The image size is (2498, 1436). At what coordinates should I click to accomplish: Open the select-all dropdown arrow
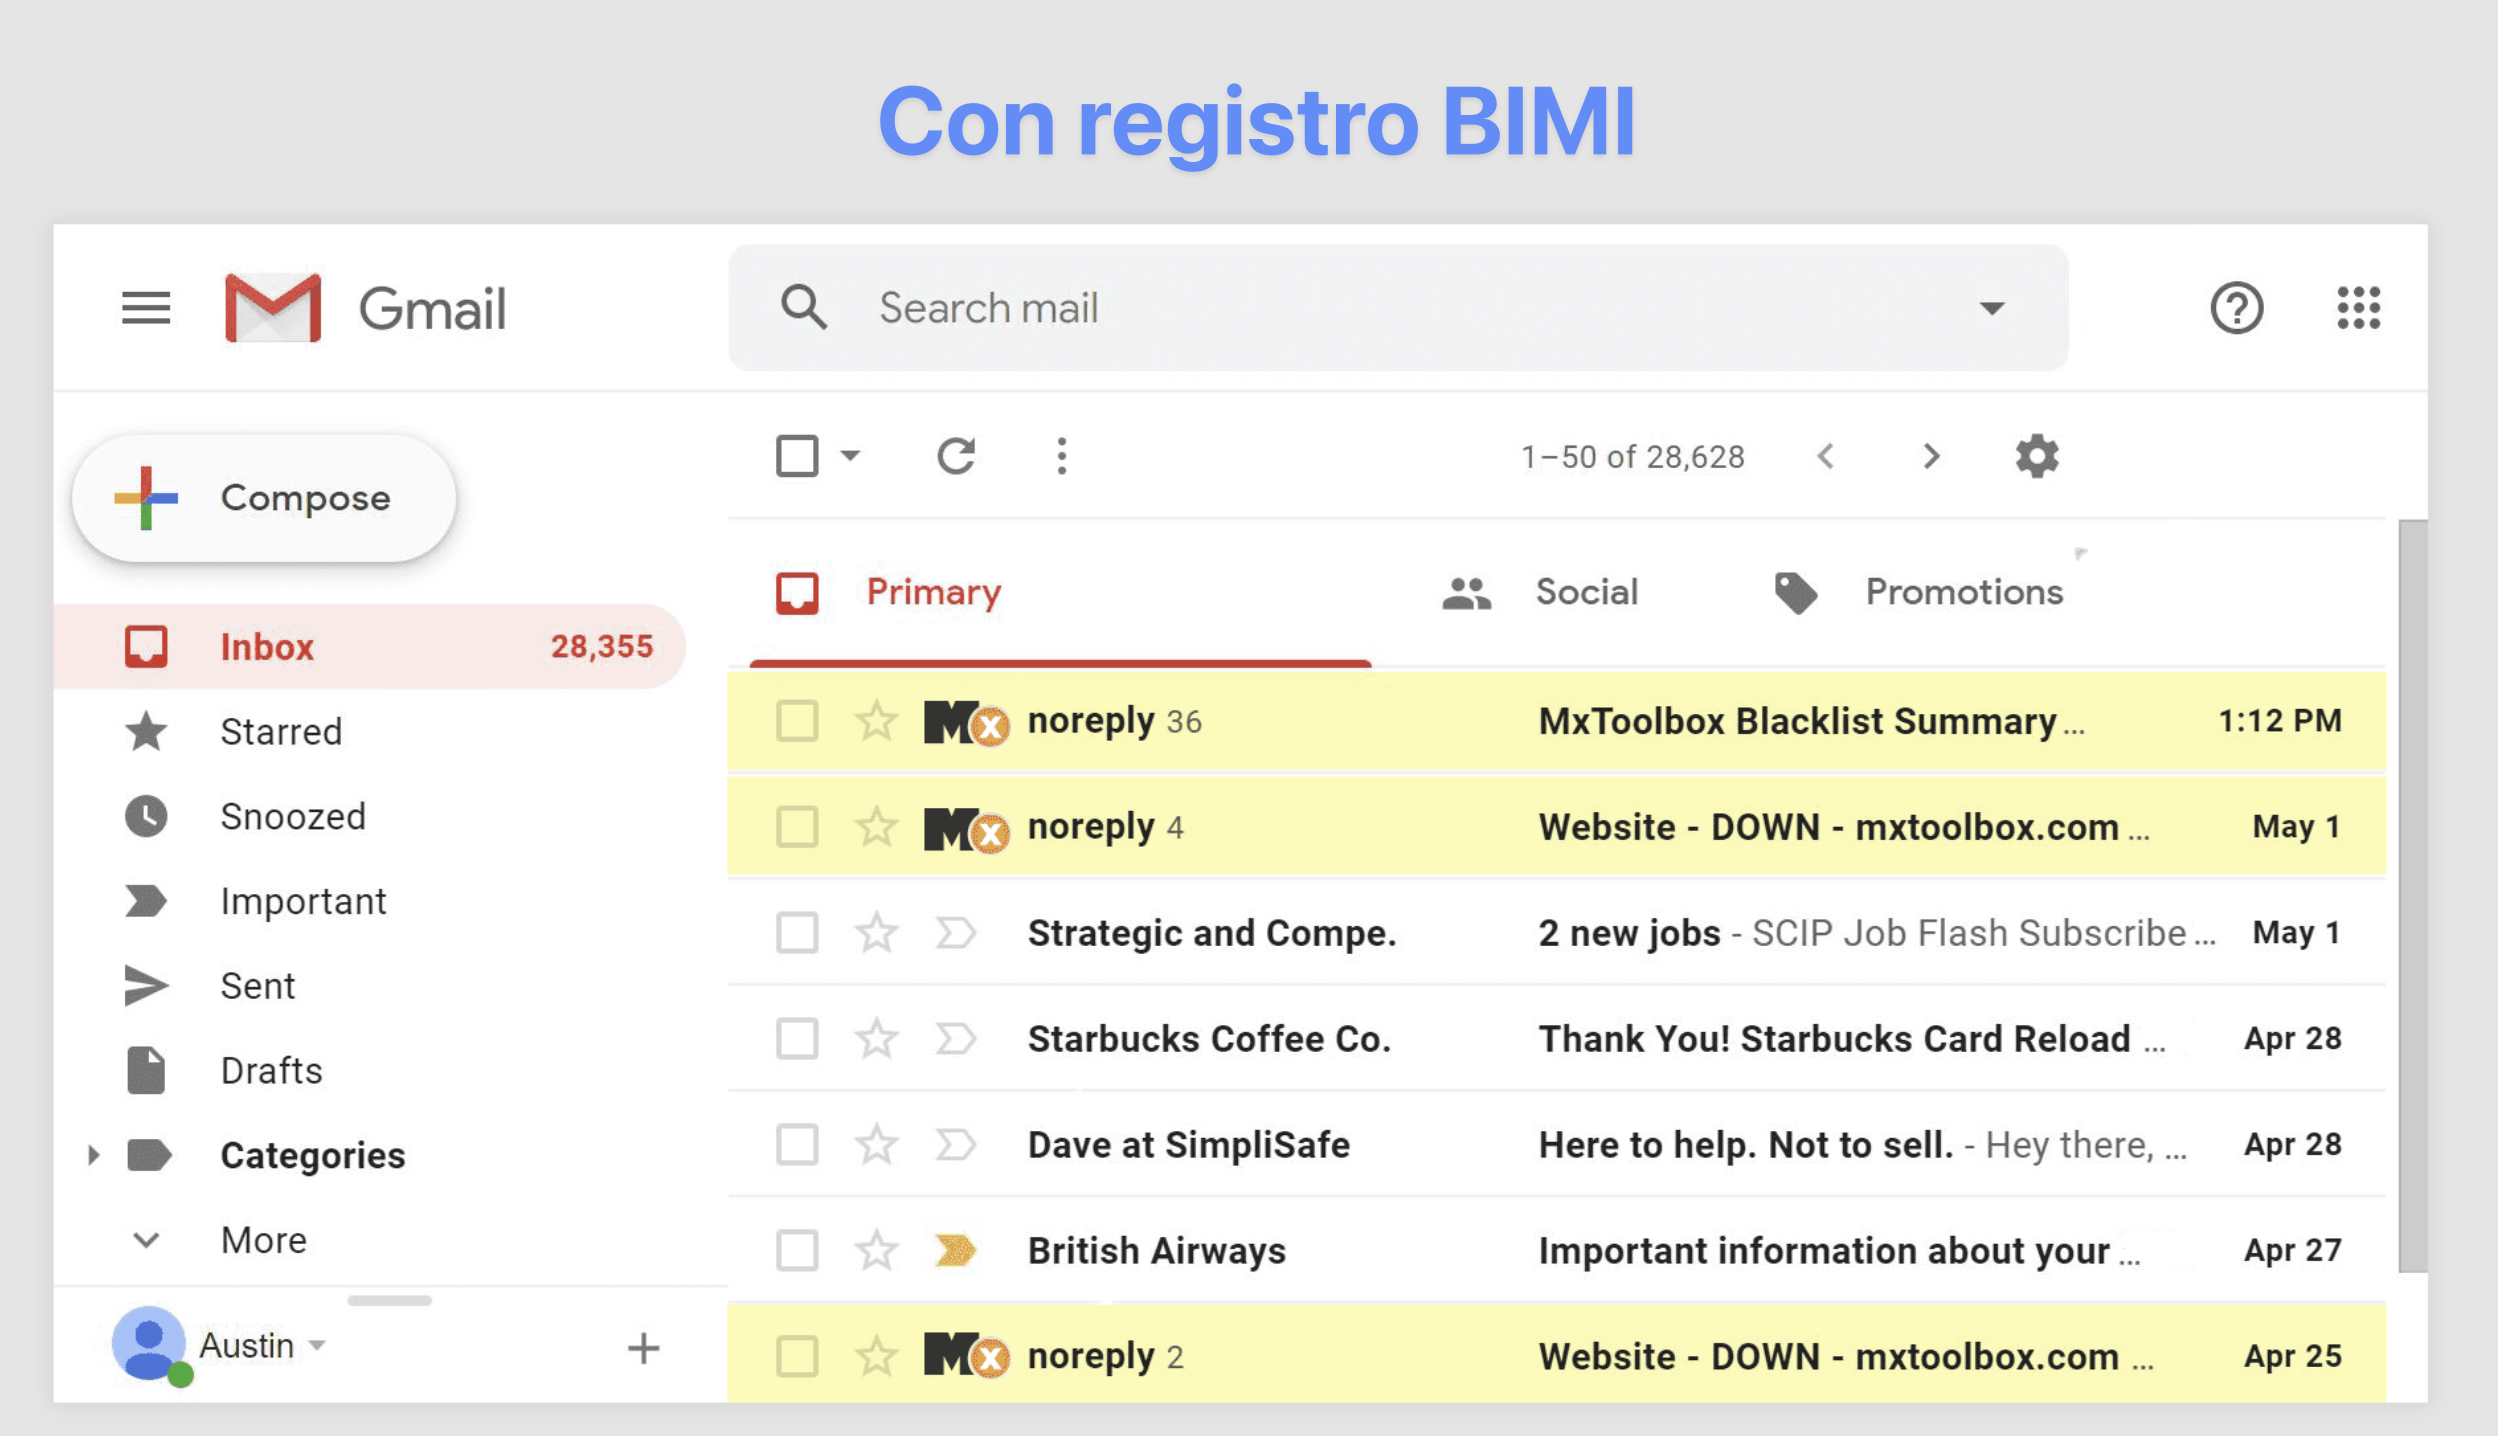(x=850, y=456)
